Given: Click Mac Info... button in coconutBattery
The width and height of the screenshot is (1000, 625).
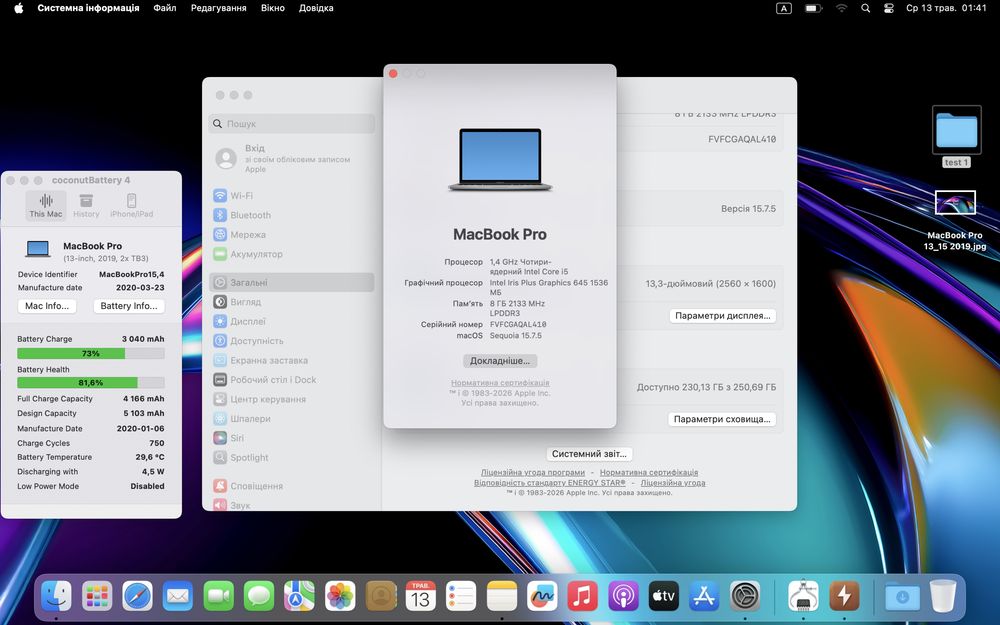Looking at the screenshot, I should point(47,306).
